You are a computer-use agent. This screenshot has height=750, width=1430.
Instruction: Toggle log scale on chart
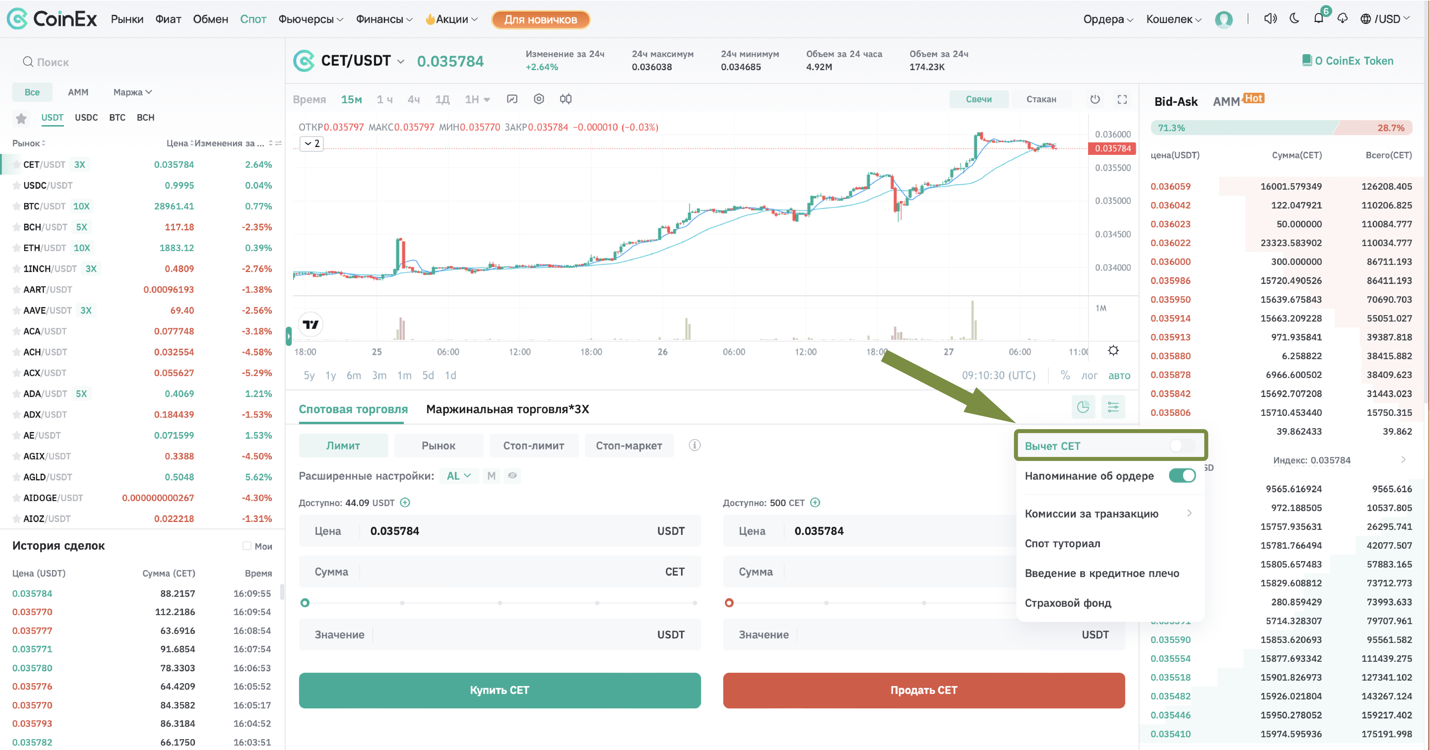tap(1089, 376)
